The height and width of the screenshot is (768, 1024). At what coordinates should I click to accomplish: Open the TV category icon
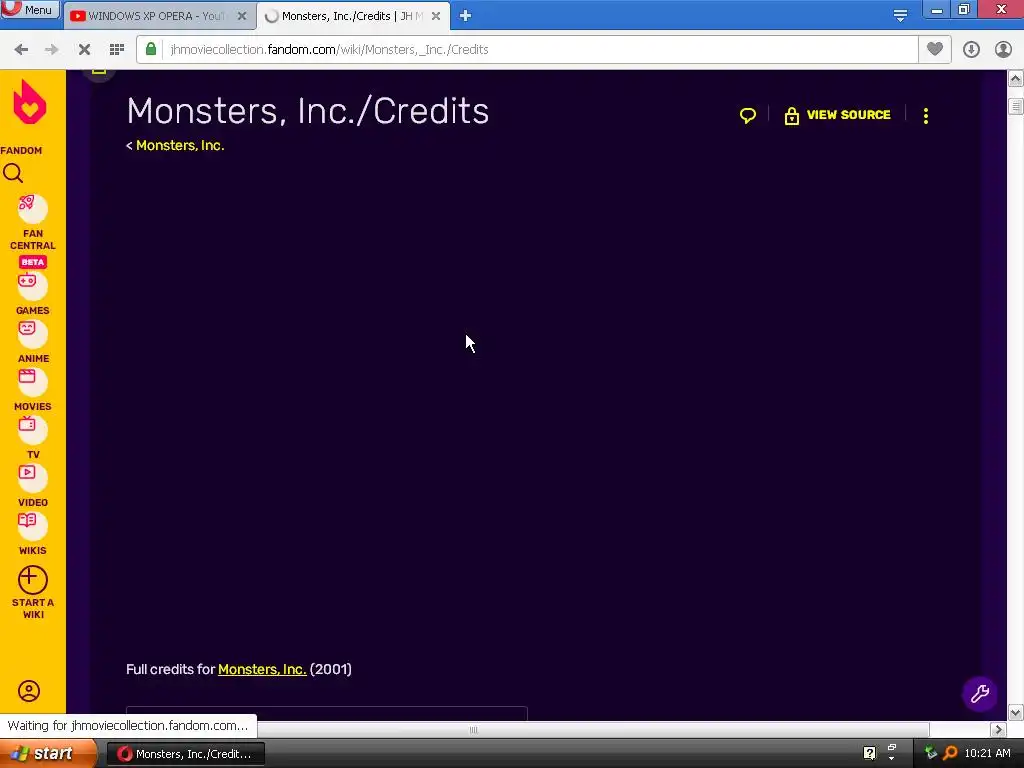pyautogui.click(x=32, y=430)
